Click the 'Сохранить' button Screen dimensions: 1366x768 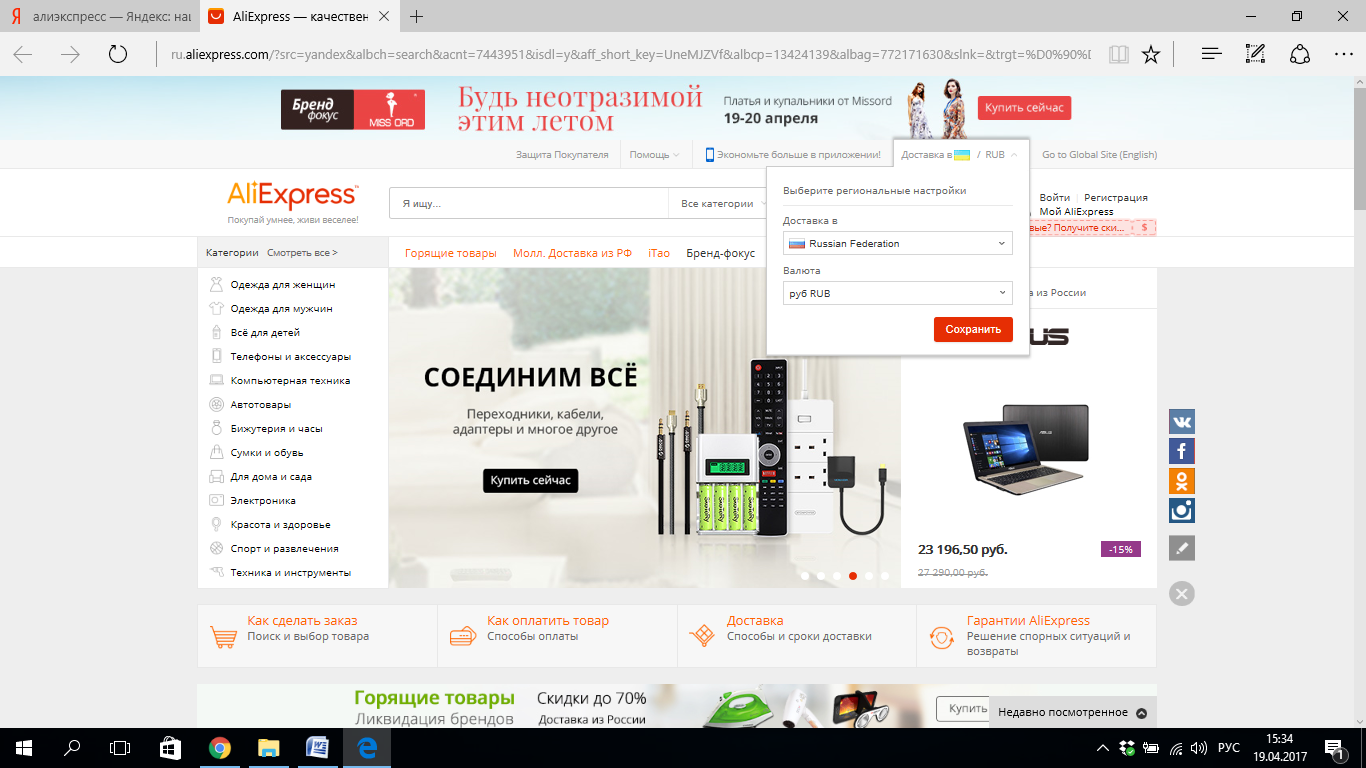point(973,329)
